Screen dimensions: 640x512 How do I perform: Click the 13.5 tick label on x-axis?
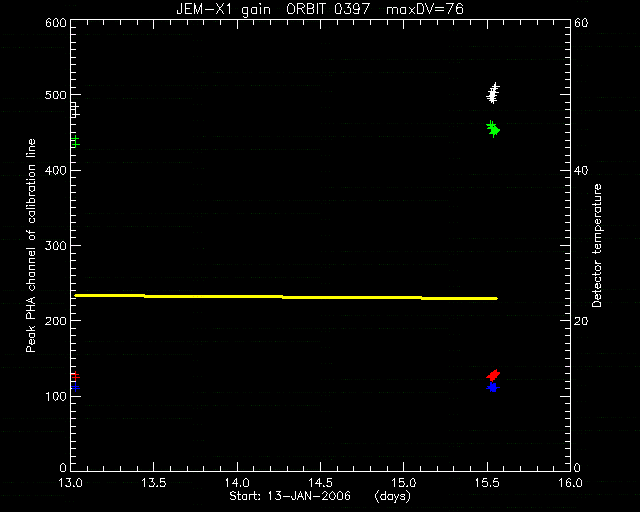(154, 483)
